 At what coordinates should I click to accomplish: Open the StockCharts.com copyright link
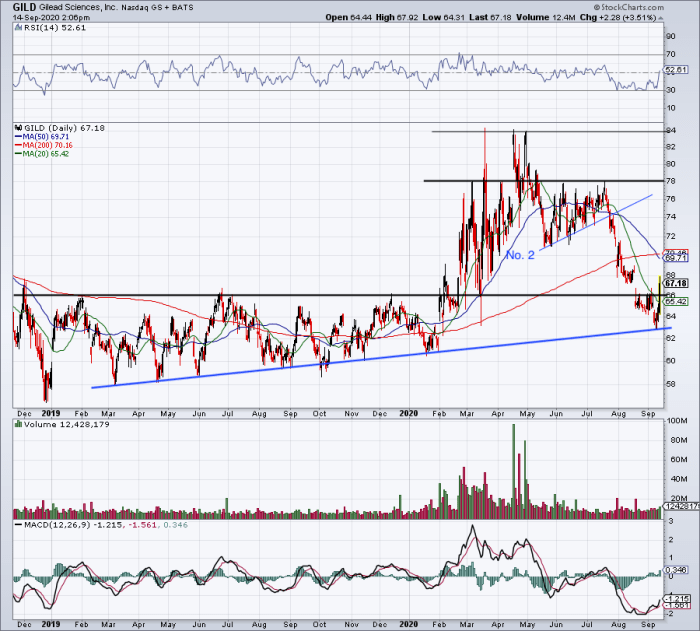tap(629, 7)
